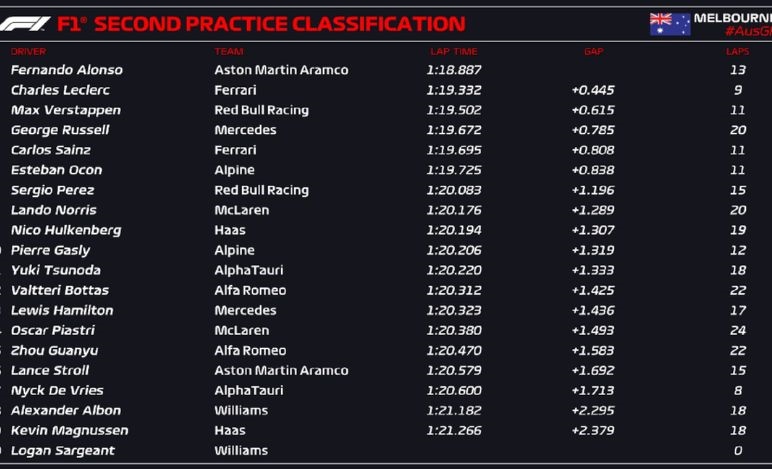
Task: Click the LAPS column header
Action: [737, 52]
